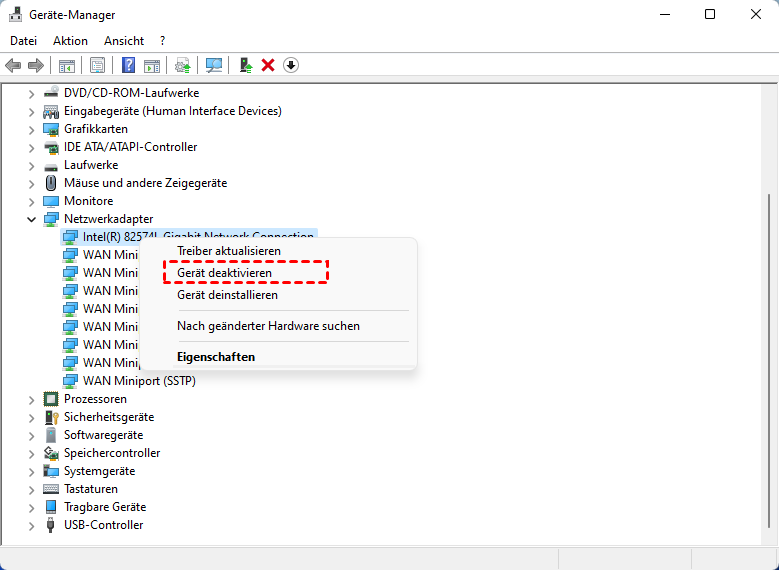Expand the DVD/CD-ROM-Laufwerke node
779x570 pixels.
tap(31, 94)
